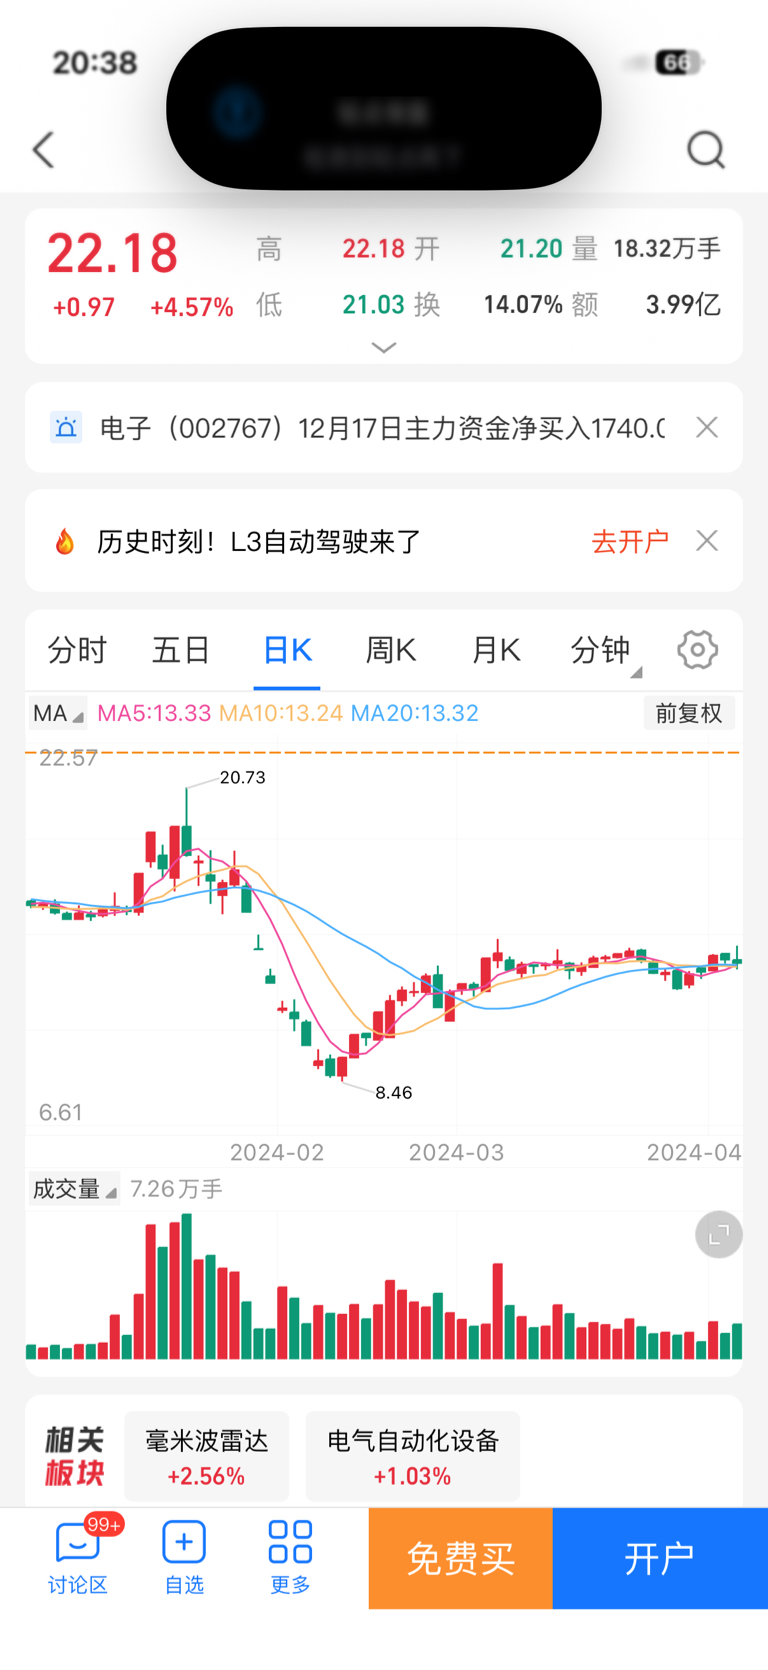Switch to the 分时 tab
This screenshot has width=768, height=1670.
tap(77, 651)
